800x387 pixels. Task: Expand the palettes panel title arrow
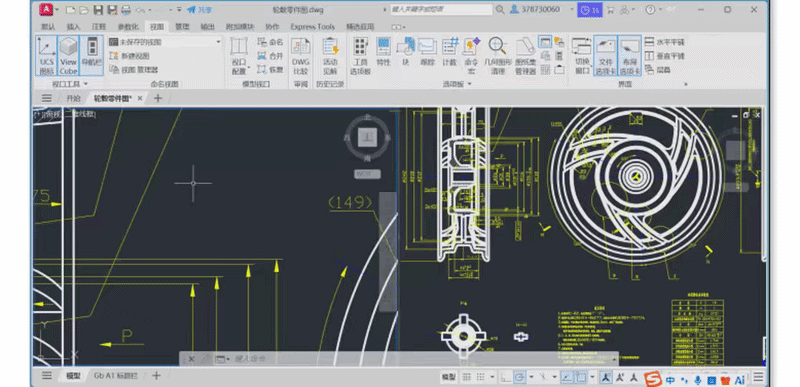pyautogui.click(x=469, y=84)
